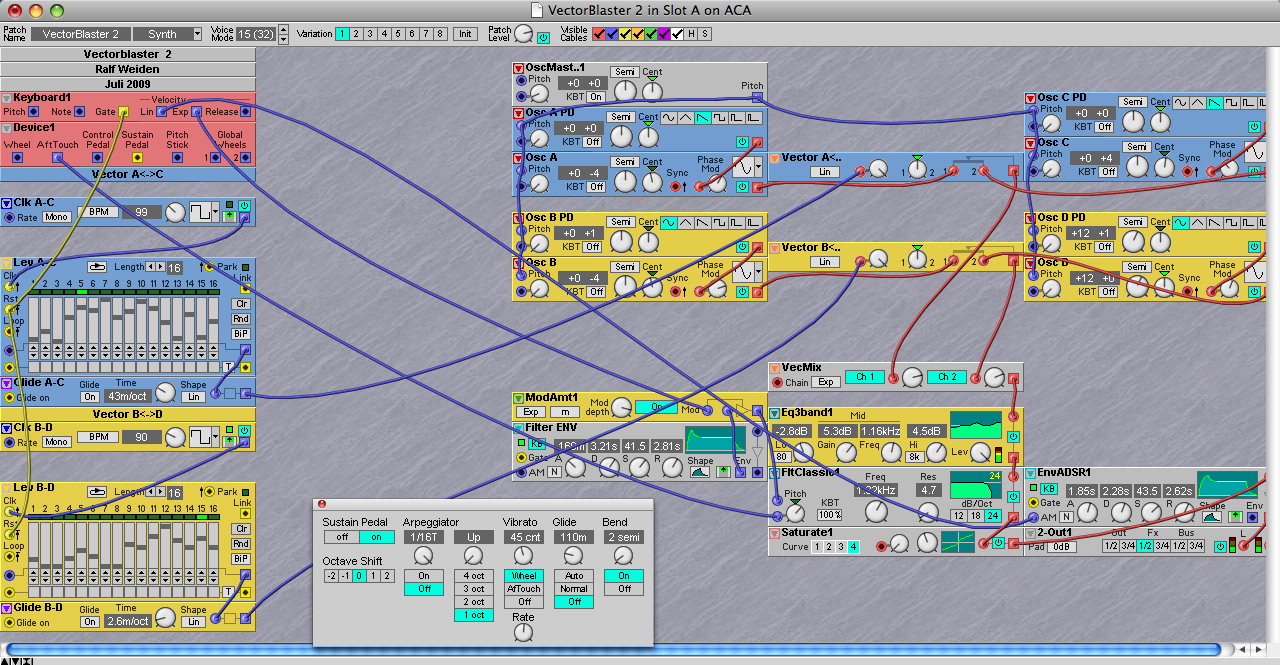Viewport: 1280px width, 665px height.
Task: Click Rnd button on Lev B-D
Action: click(x=241, y=544)
